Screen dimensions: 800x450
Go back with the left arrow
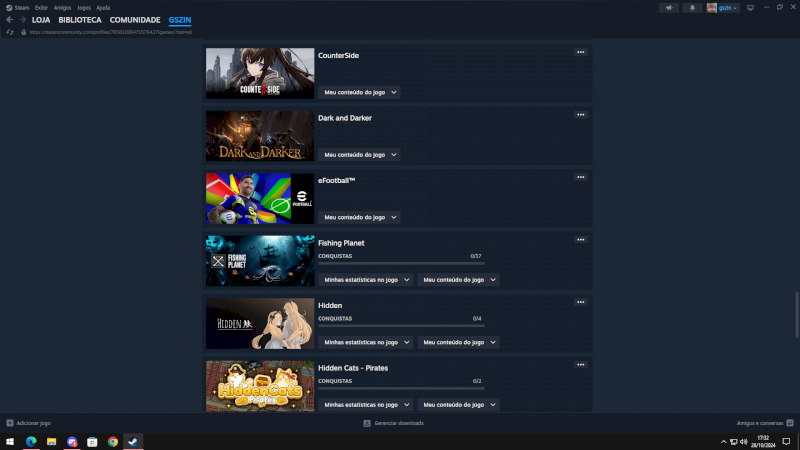coord(9,20)
